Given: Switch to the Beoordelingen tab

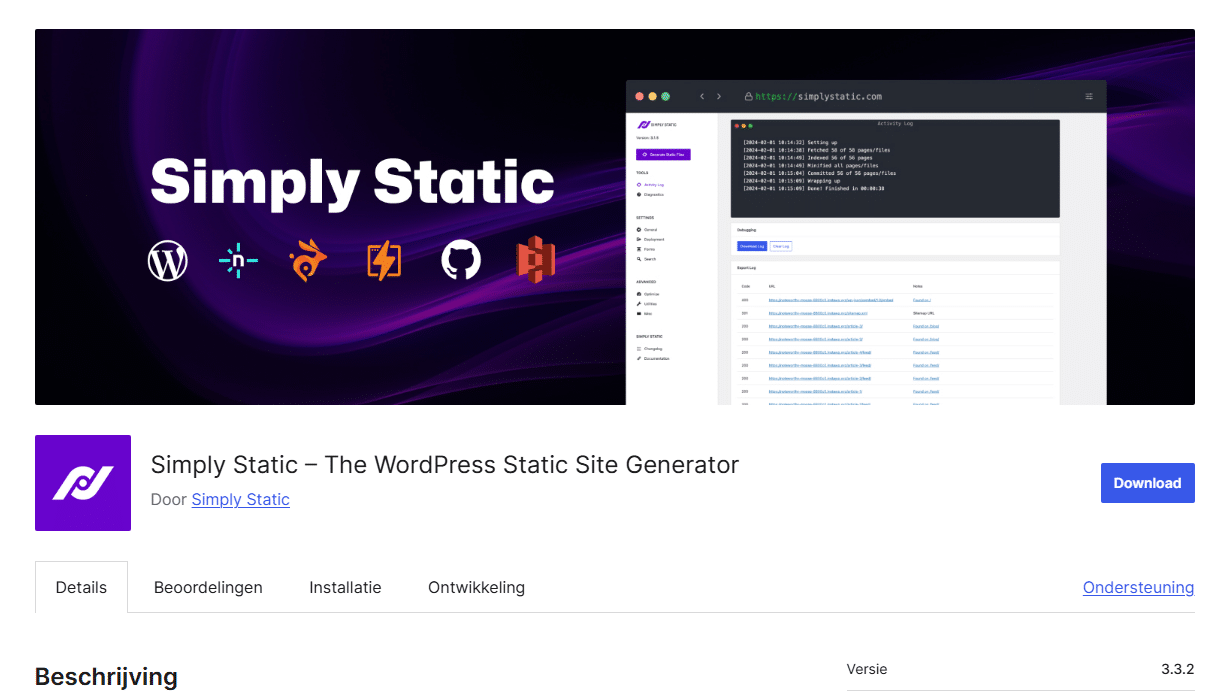Looking at the screenshot, I should pyautogui.click(x=208, y=587).
